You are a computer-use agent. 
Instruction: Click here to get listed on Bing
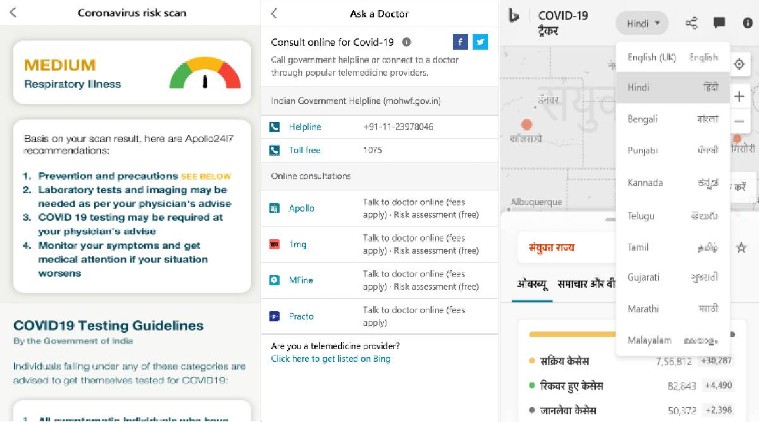point(330,358)
